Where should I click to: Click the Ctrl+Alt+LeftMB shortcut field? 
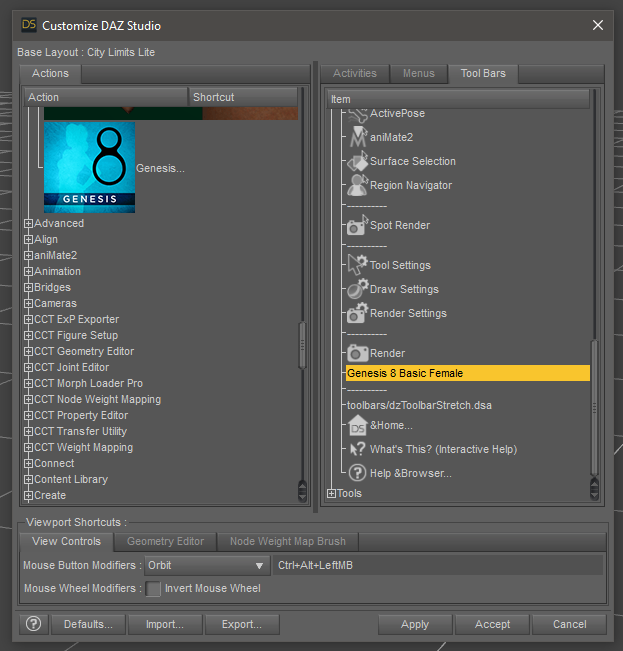438,565
